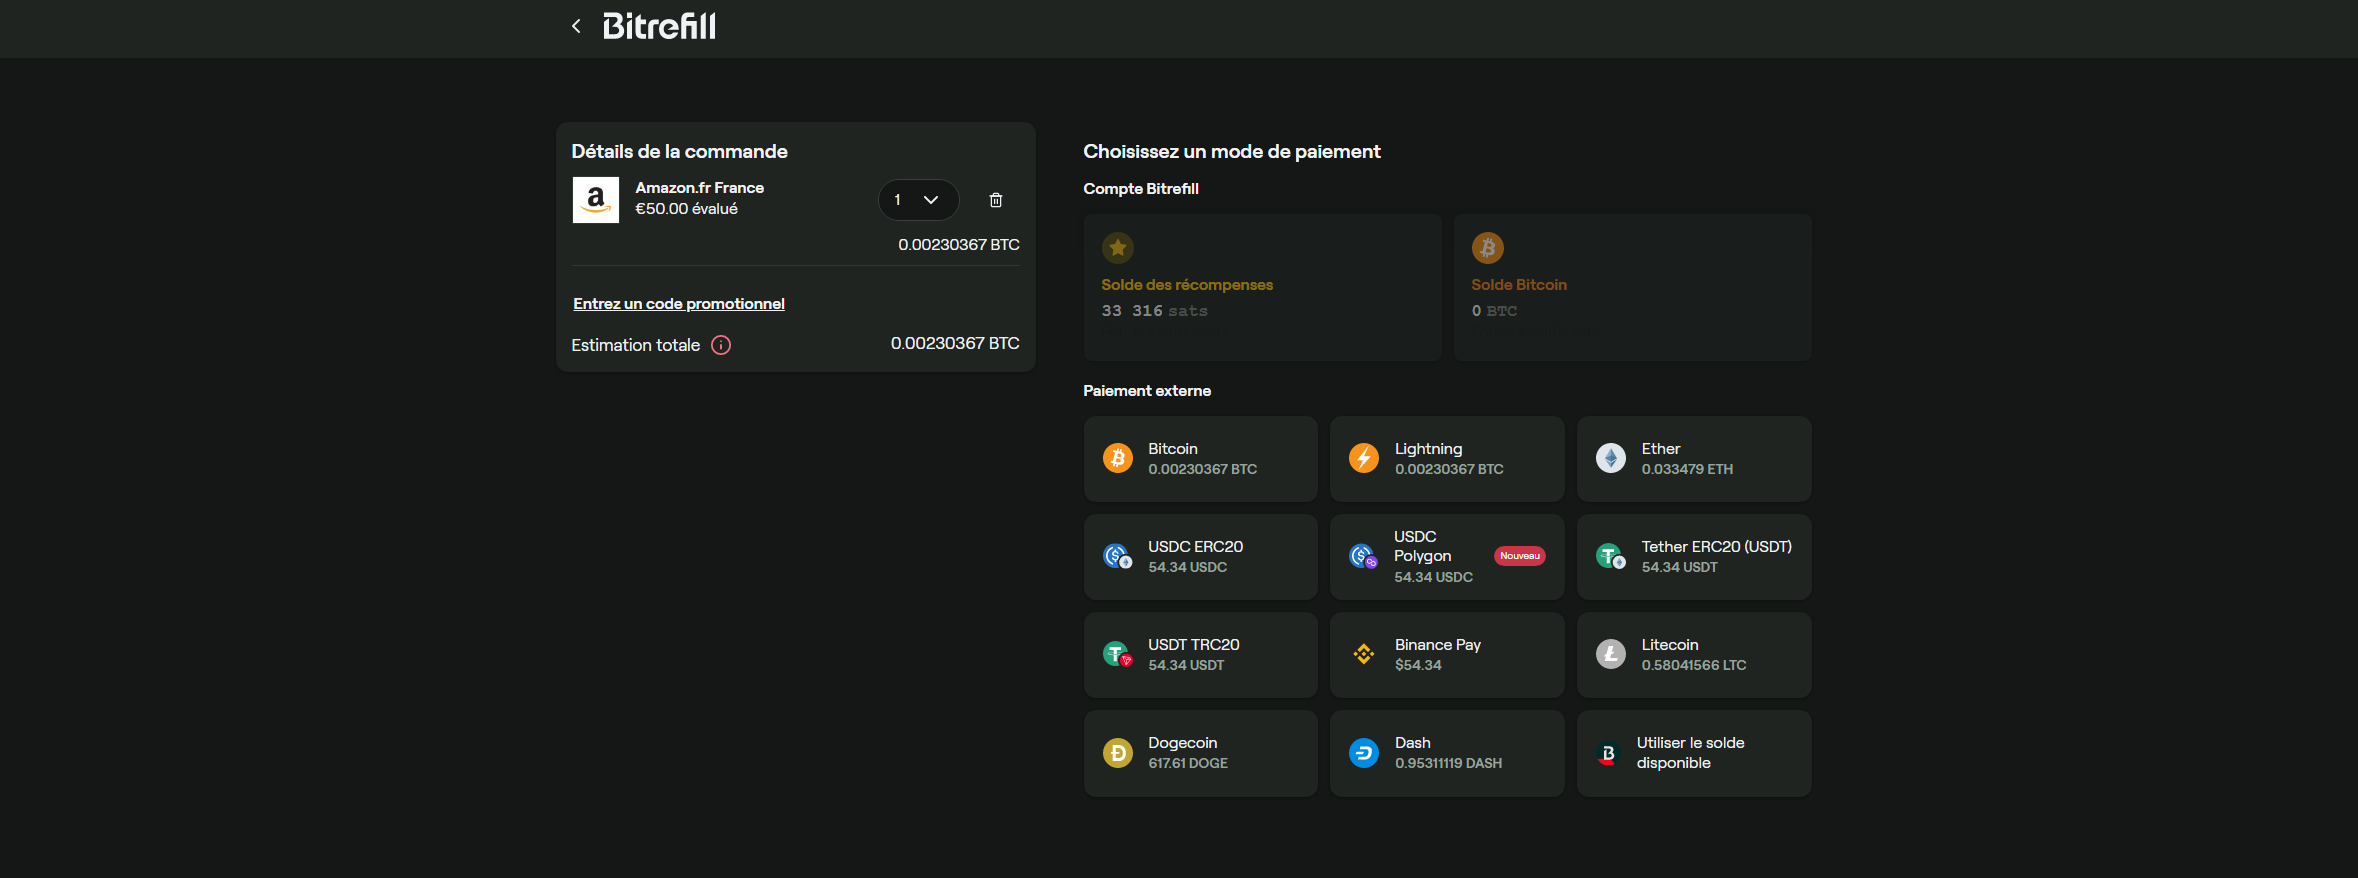Viewport: 2358px width, 878px height.
Task: Click the 'Paiement externe' section label
Action: (x=1147, y=391)
